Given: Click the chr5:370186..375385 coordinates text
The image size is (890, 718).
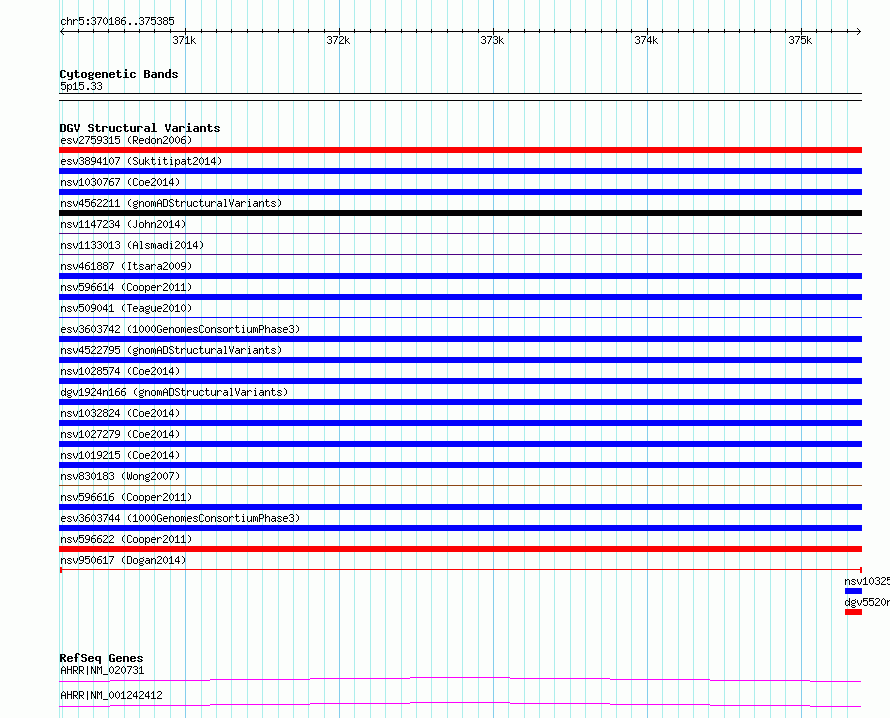Looking at the screenshot, I should (x=117, y=22).
